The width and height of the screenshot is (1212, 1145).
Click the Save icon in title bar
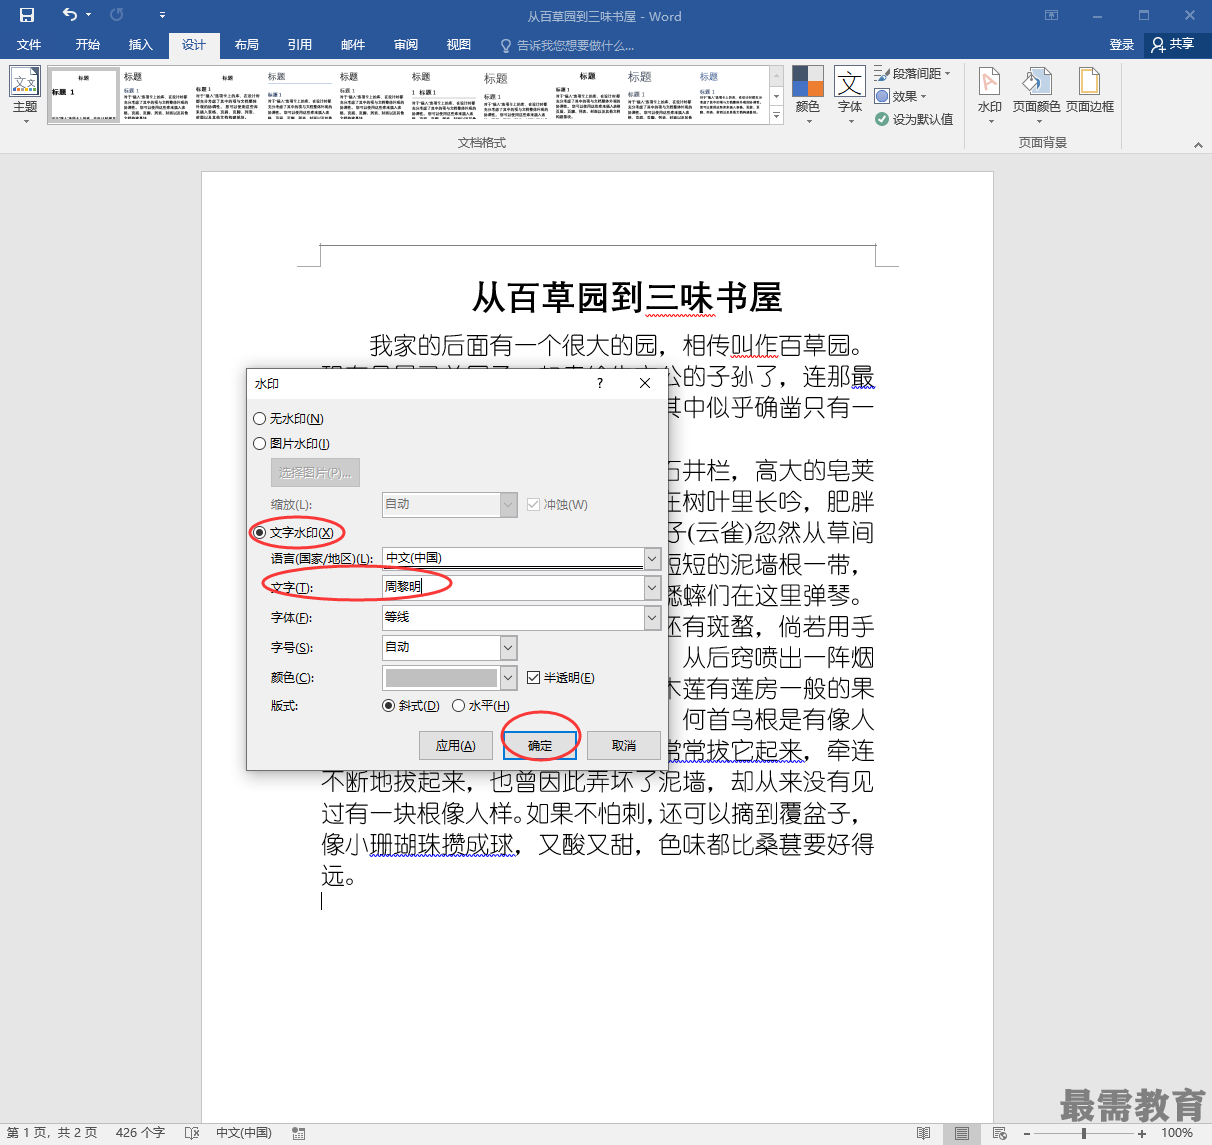27,15
